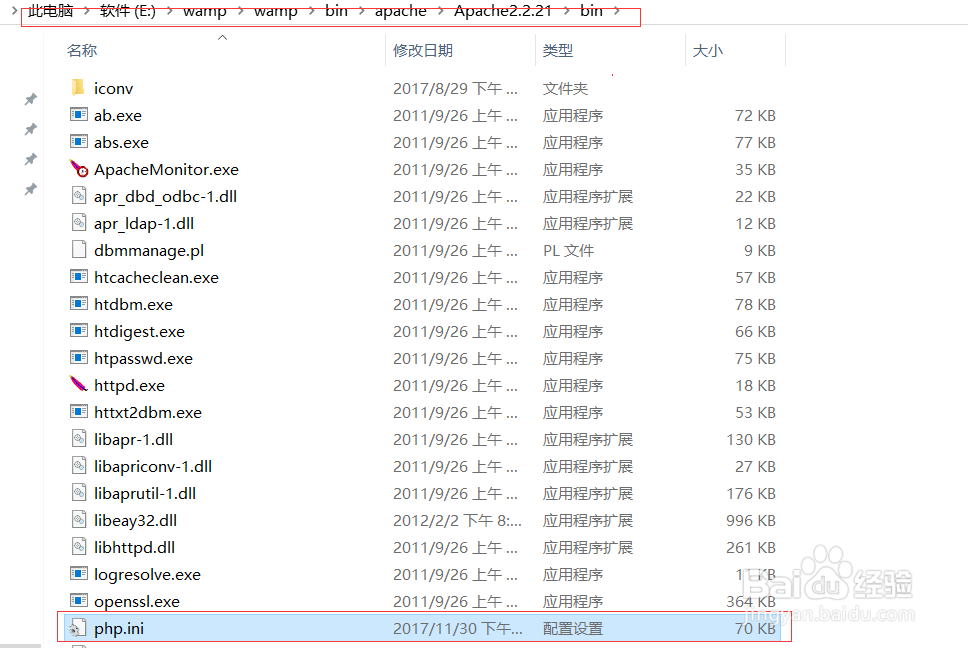This screenshot has width=968, height=648.
Task: Highlight the logresolve.exe file row
Action: pos(147,574)
